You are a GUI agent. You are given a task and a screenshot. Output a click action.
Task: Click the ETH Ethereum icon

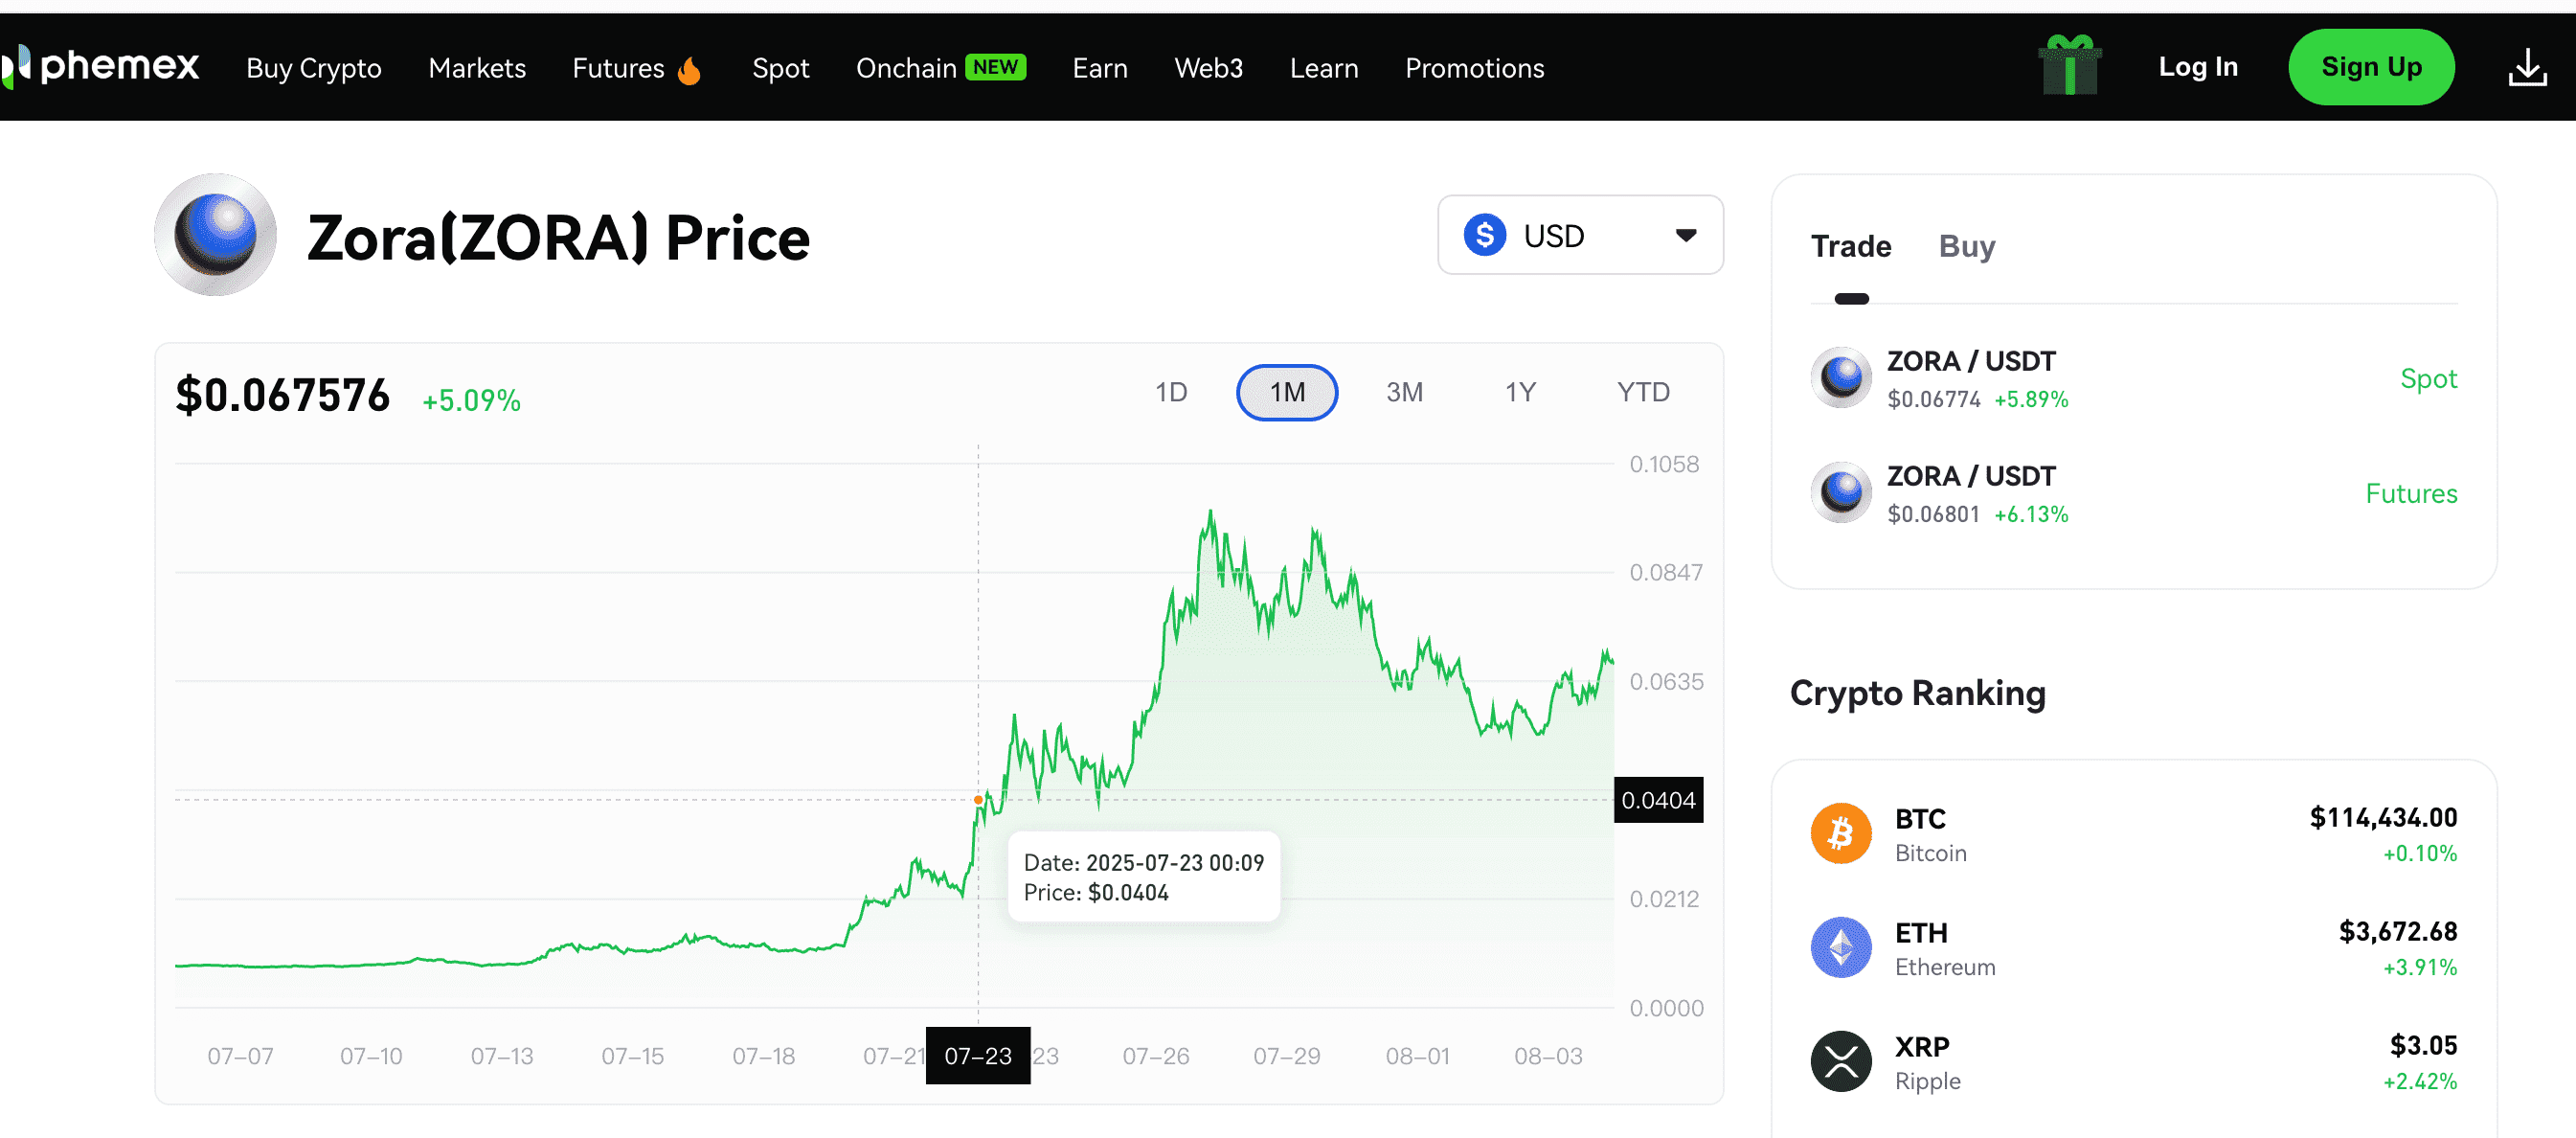tap(1840, 947)
